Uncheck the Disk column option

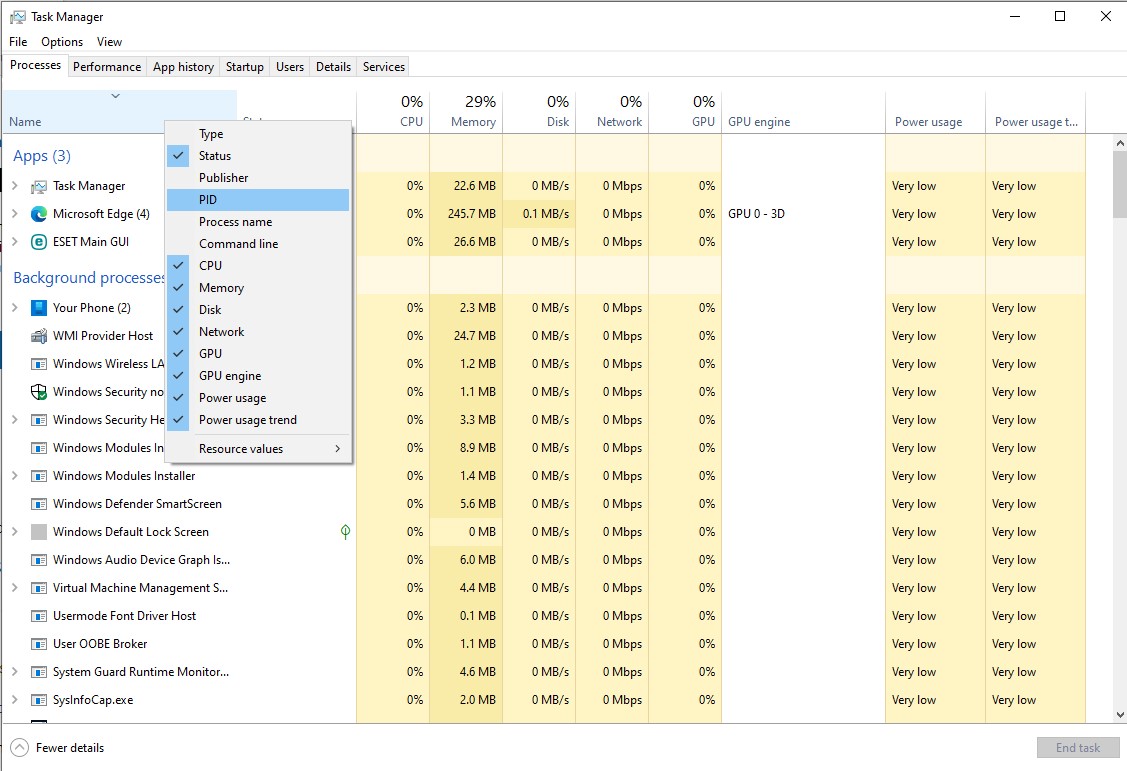257,310
